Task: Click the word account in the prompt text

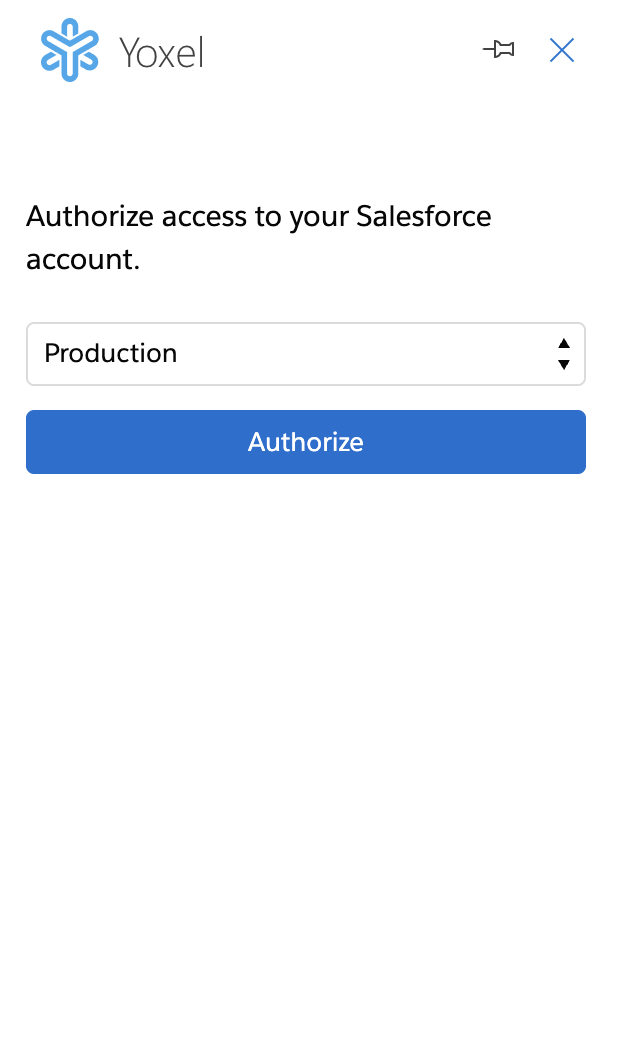Action: 80,260
